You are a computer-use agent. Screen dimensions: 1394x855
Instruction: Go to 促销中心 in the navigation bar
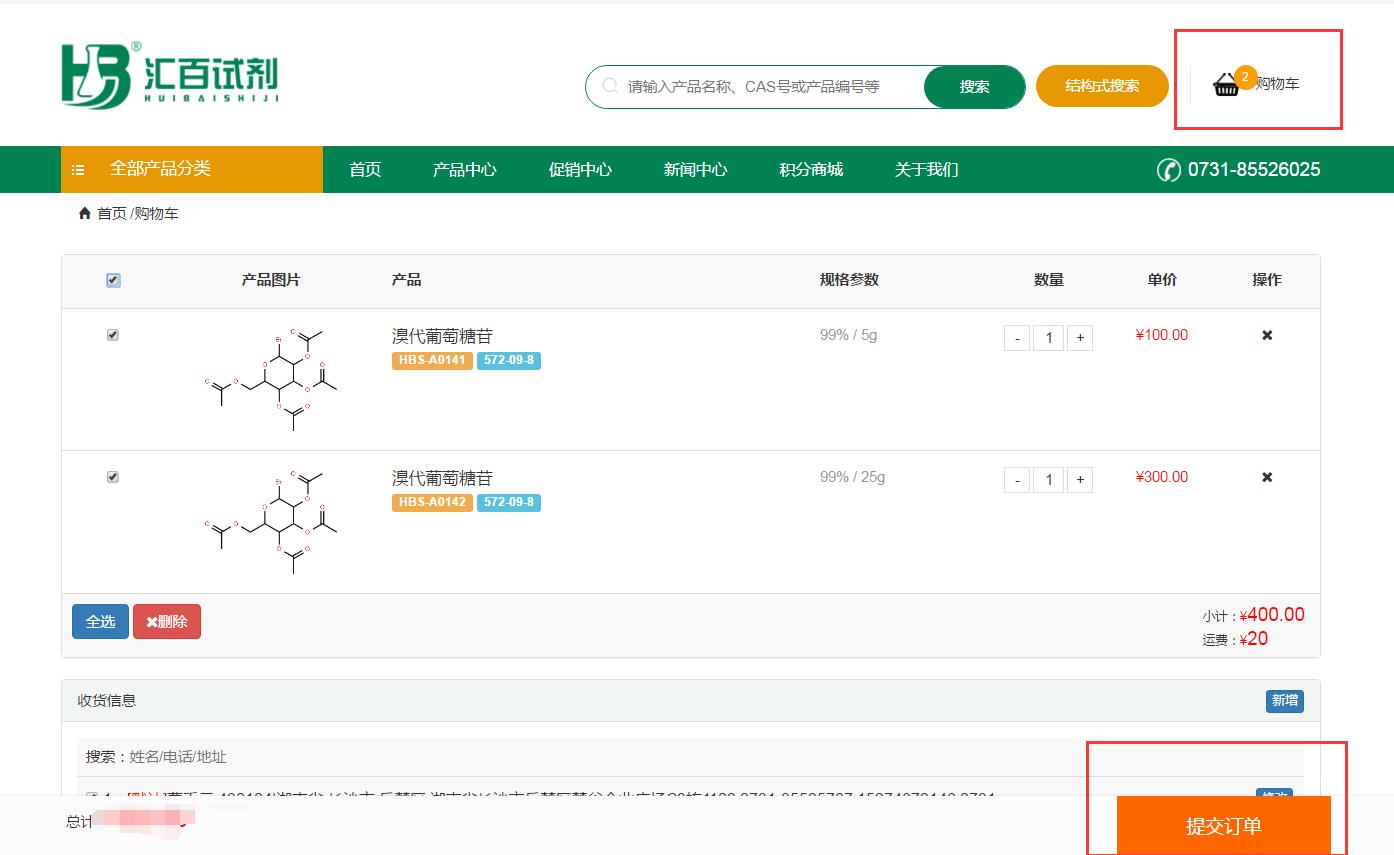[x=580, y=170]
